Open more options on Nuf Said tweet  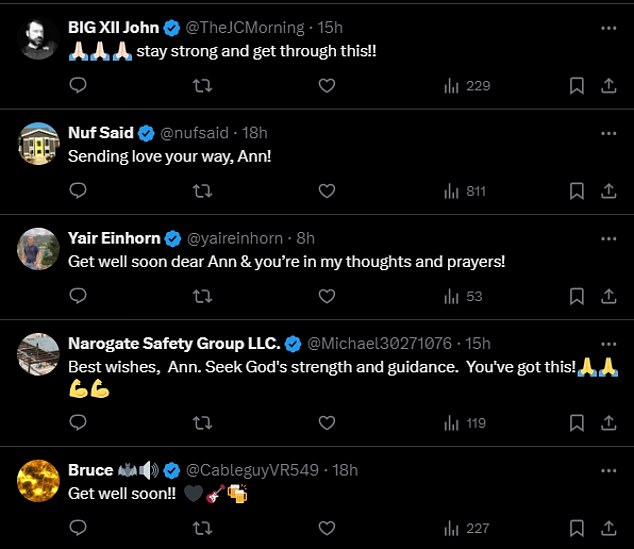[608, 133]
